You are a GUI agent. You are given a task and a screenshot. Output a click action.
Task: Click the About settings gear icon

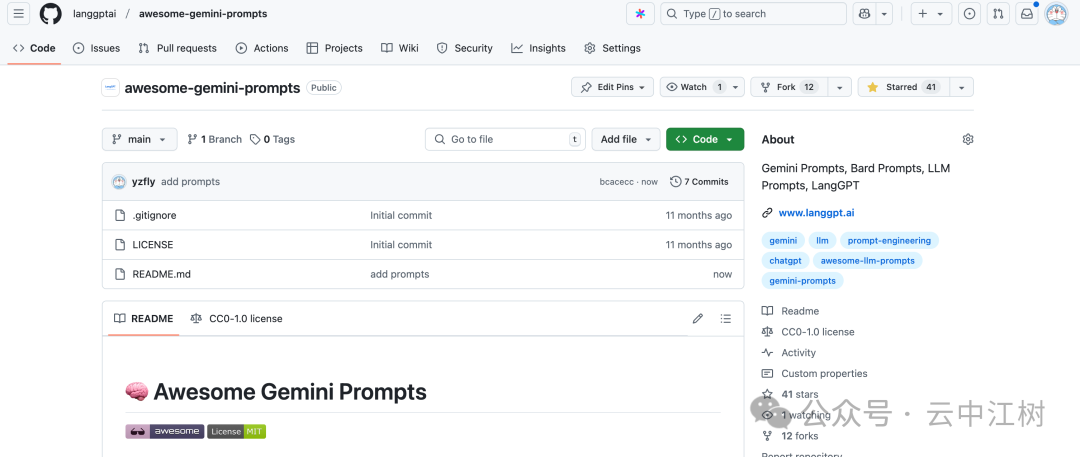(x=967, y=140)
